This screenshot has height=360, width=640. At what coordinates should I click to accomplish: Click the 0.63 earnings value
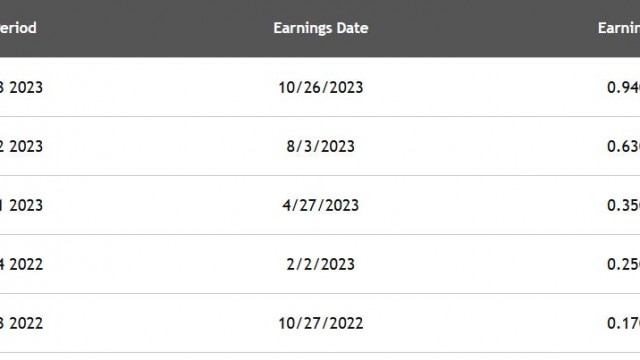[623, 146]
